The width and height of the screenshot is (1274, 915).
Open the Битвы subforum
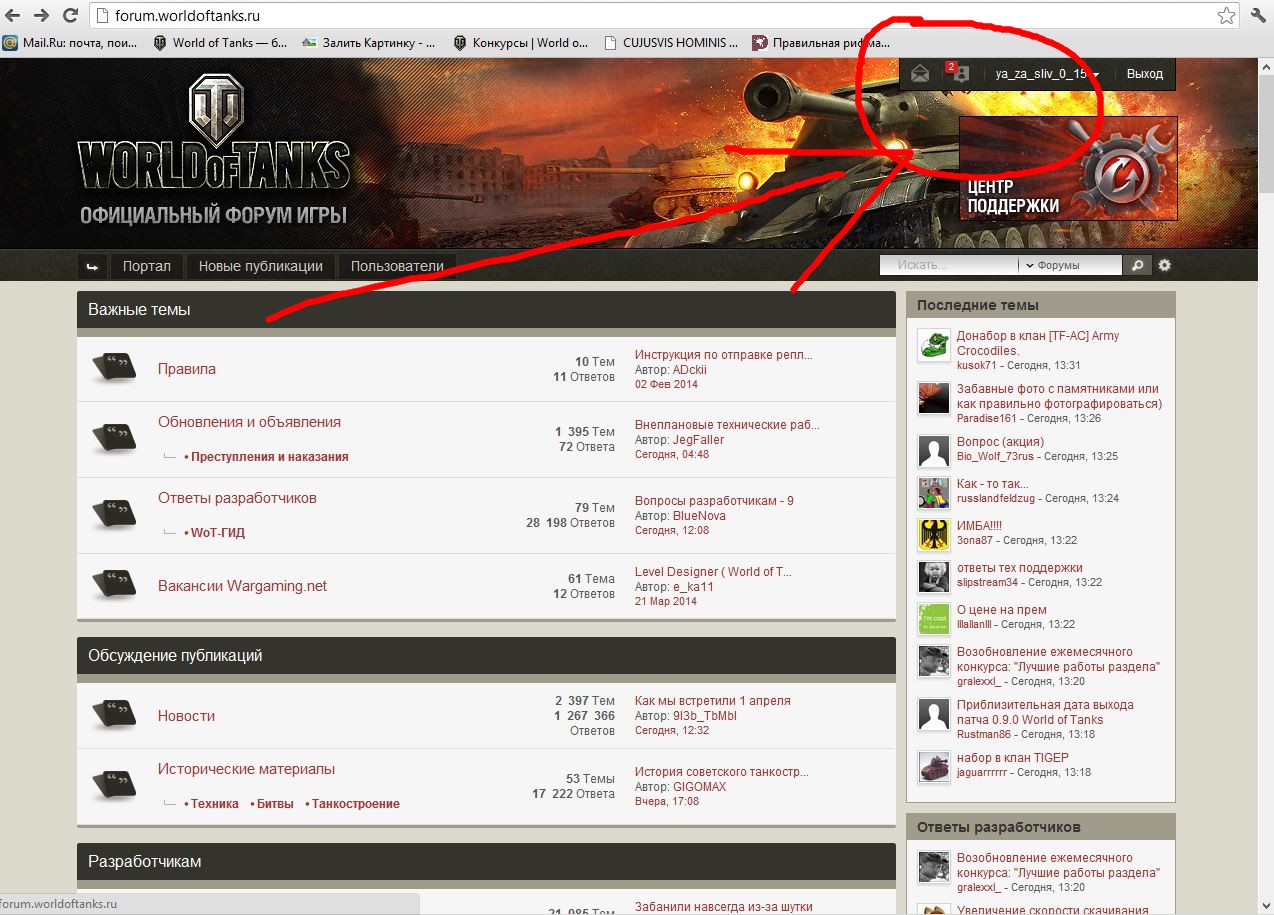(275, 804)
